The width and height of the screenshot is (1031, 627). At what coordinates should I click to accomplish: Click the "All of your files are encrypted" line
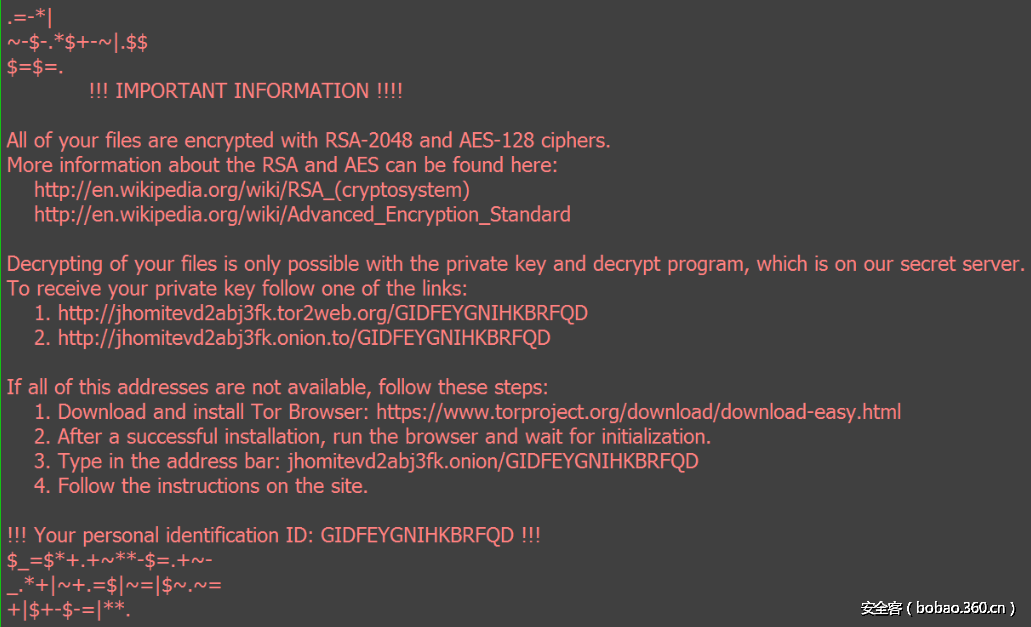tap(308, 141)
